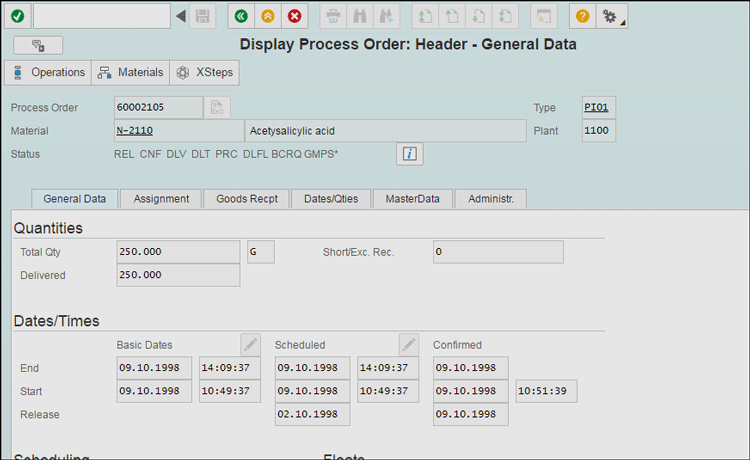
Task: Click the PI01 order type link
Action: coord(596,107)
